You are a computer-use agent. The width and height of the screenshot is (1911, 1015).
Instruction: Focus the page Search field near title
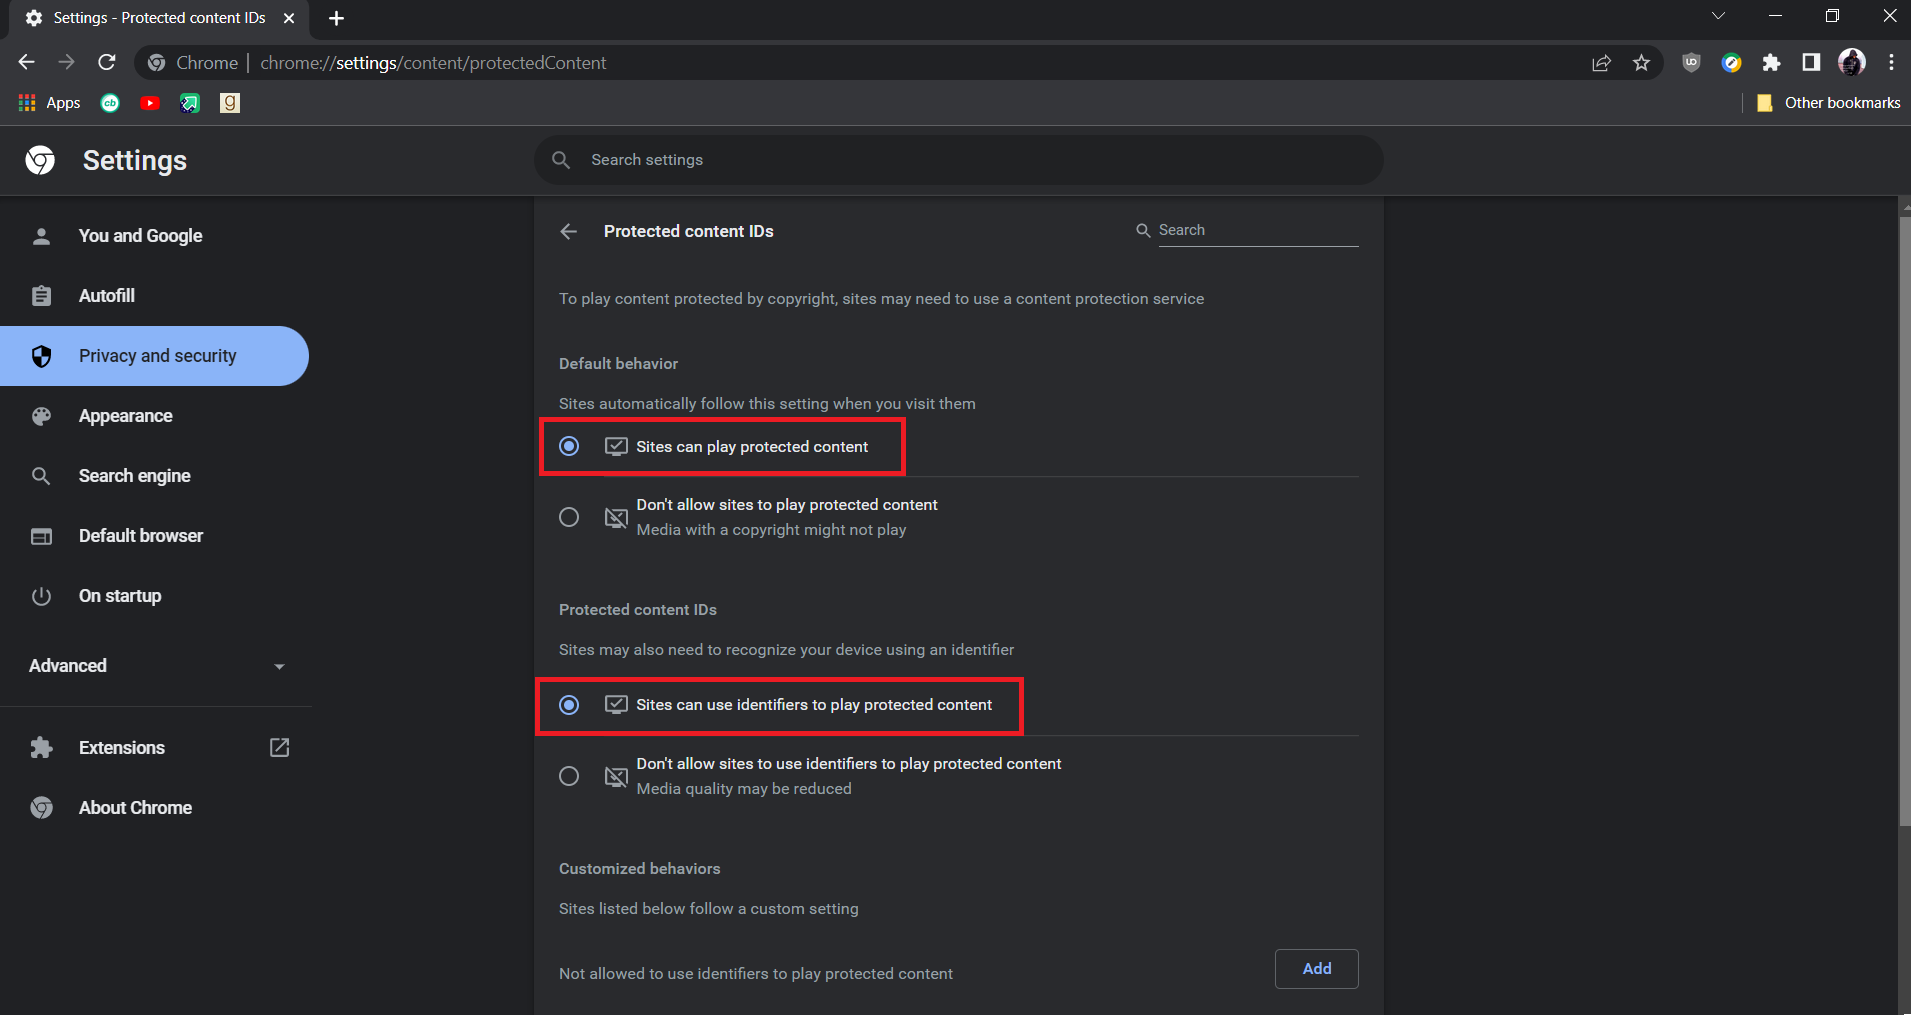click(1257, 230)
